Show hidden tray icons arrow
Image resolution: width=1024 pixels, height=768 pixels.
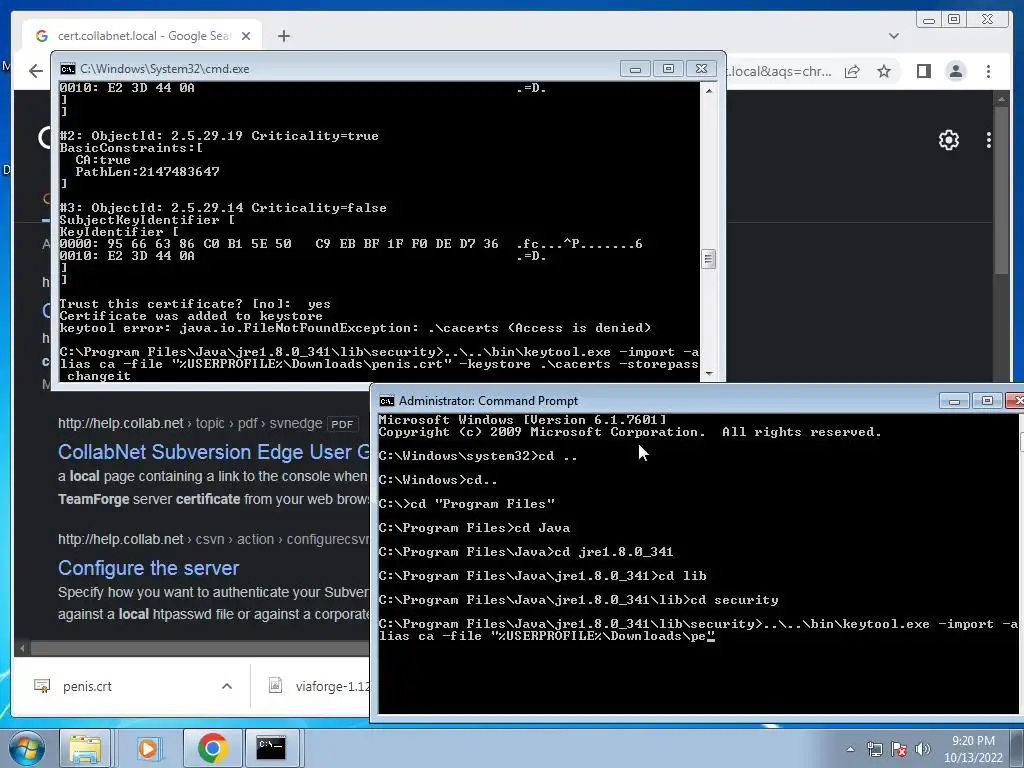coord(850,749)
